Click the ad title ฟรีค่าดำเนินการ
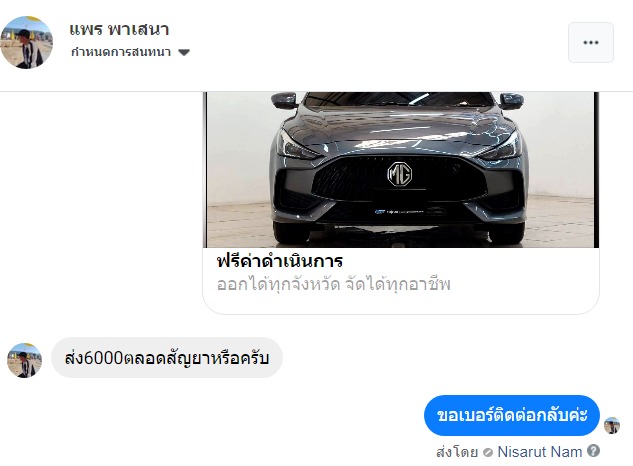This screenshot has width=633, height=466. click(x=280, y=261)
